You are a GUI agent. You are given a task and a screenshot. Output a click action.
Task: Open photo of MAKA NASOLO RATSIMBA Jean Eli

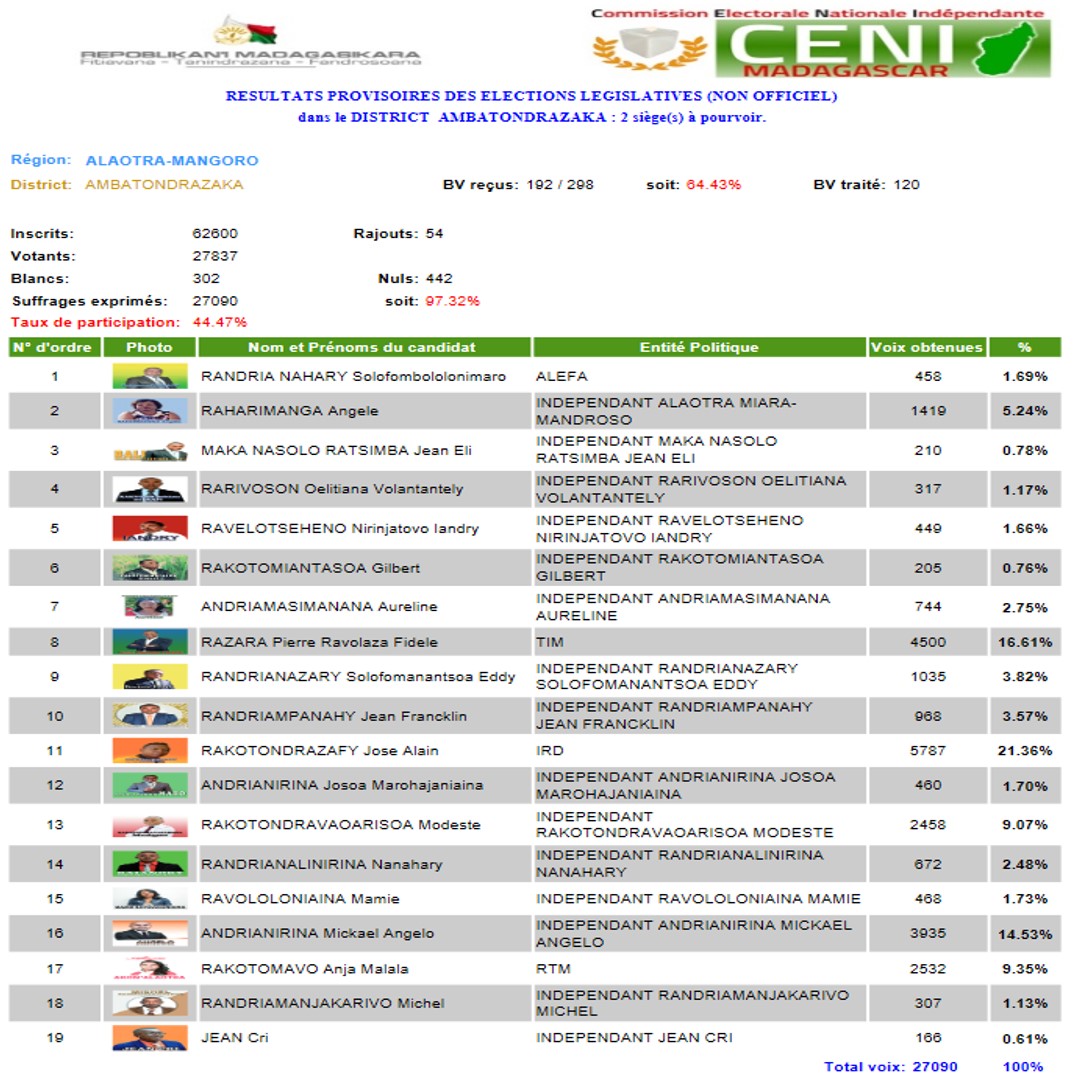tap(150, 451)
